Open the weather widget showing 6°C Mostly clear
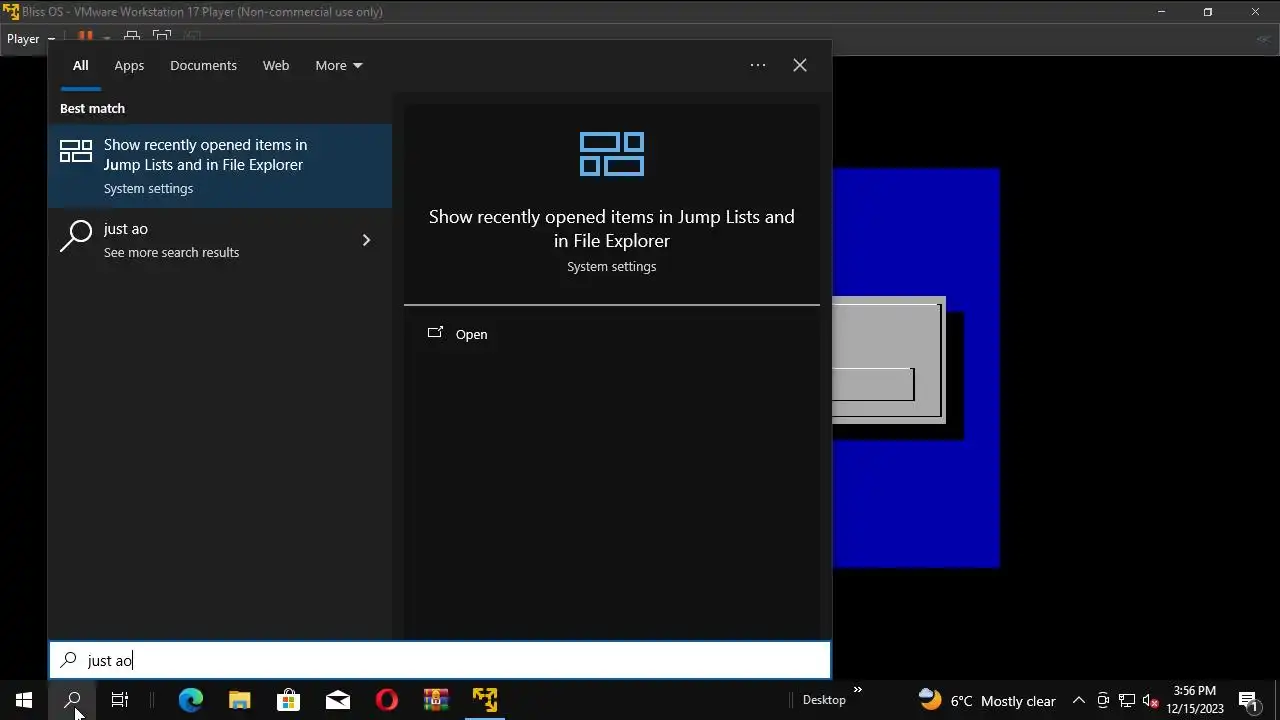The width and height of the screenshot is (1280, 720). [987, 700]
